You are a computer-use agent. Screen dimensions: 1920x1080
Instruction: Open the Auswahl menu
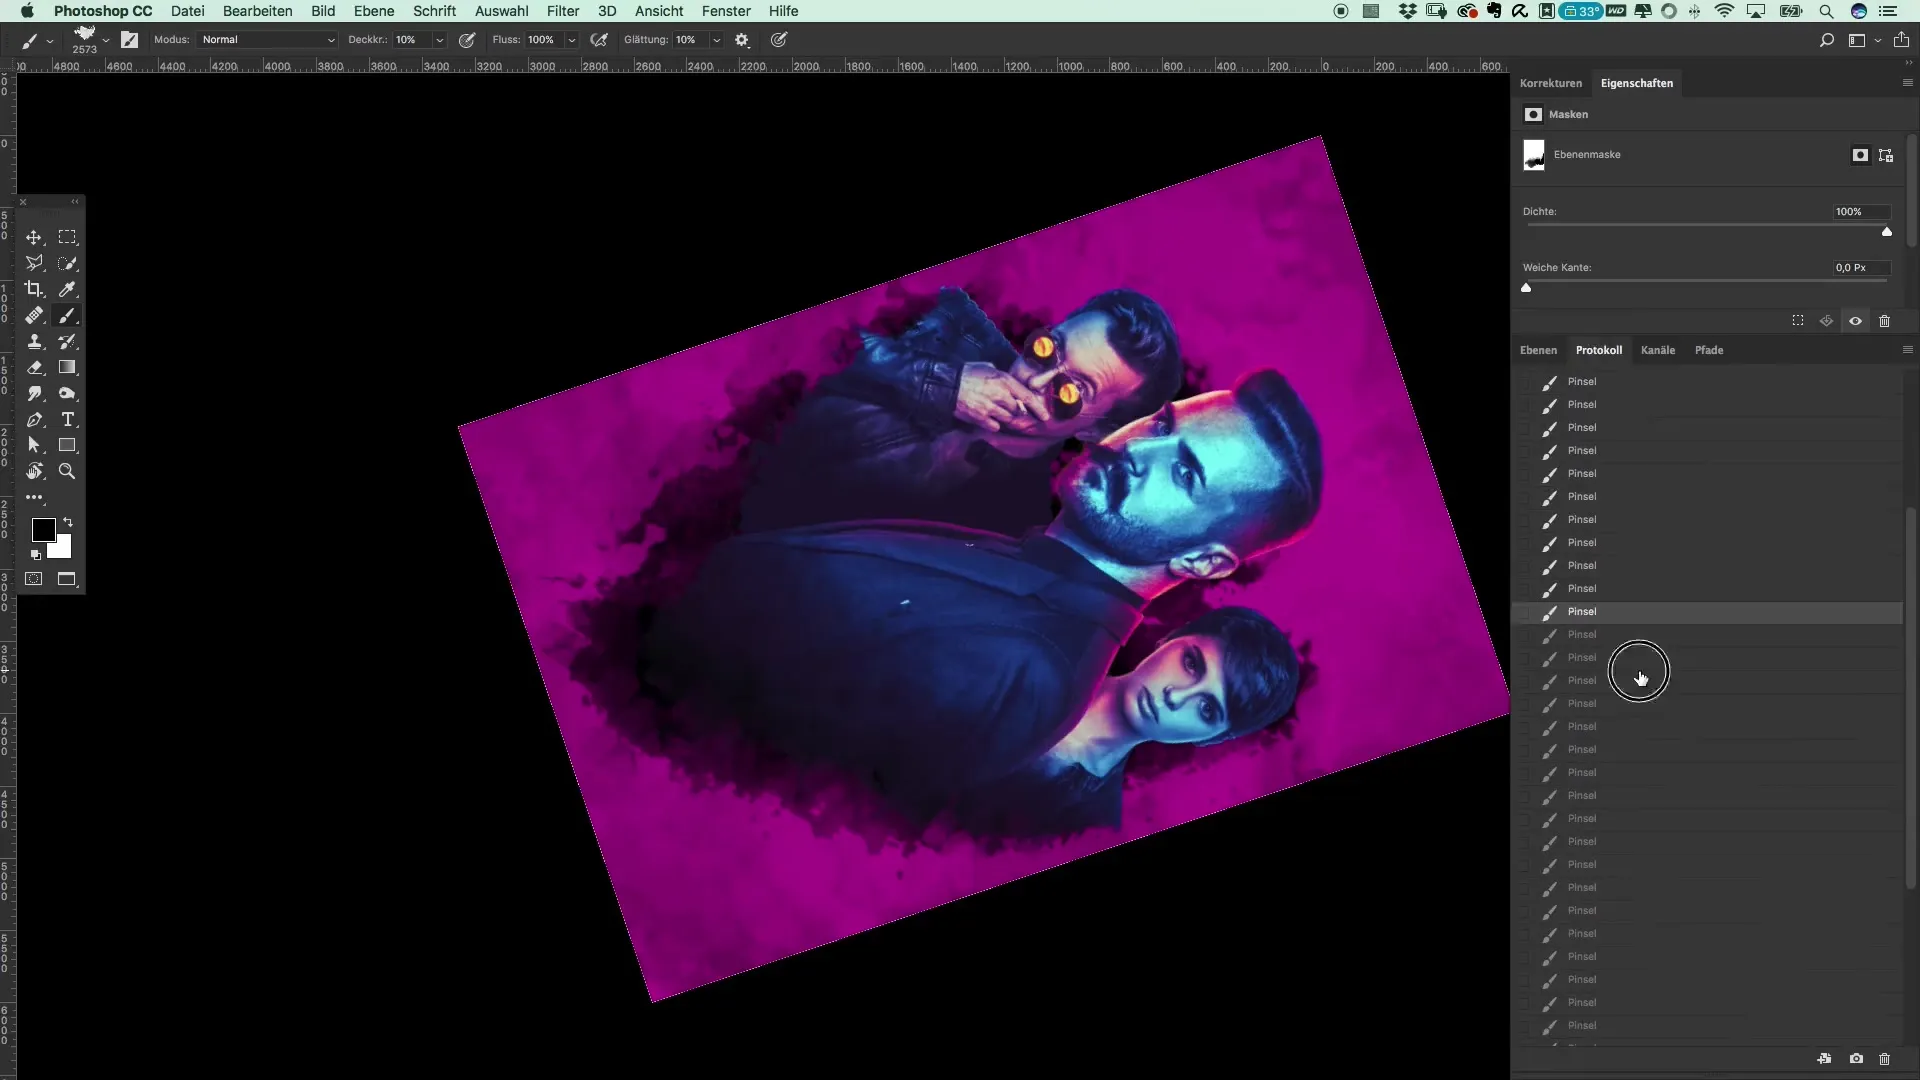pyautogui.click(x=501, y=11)
